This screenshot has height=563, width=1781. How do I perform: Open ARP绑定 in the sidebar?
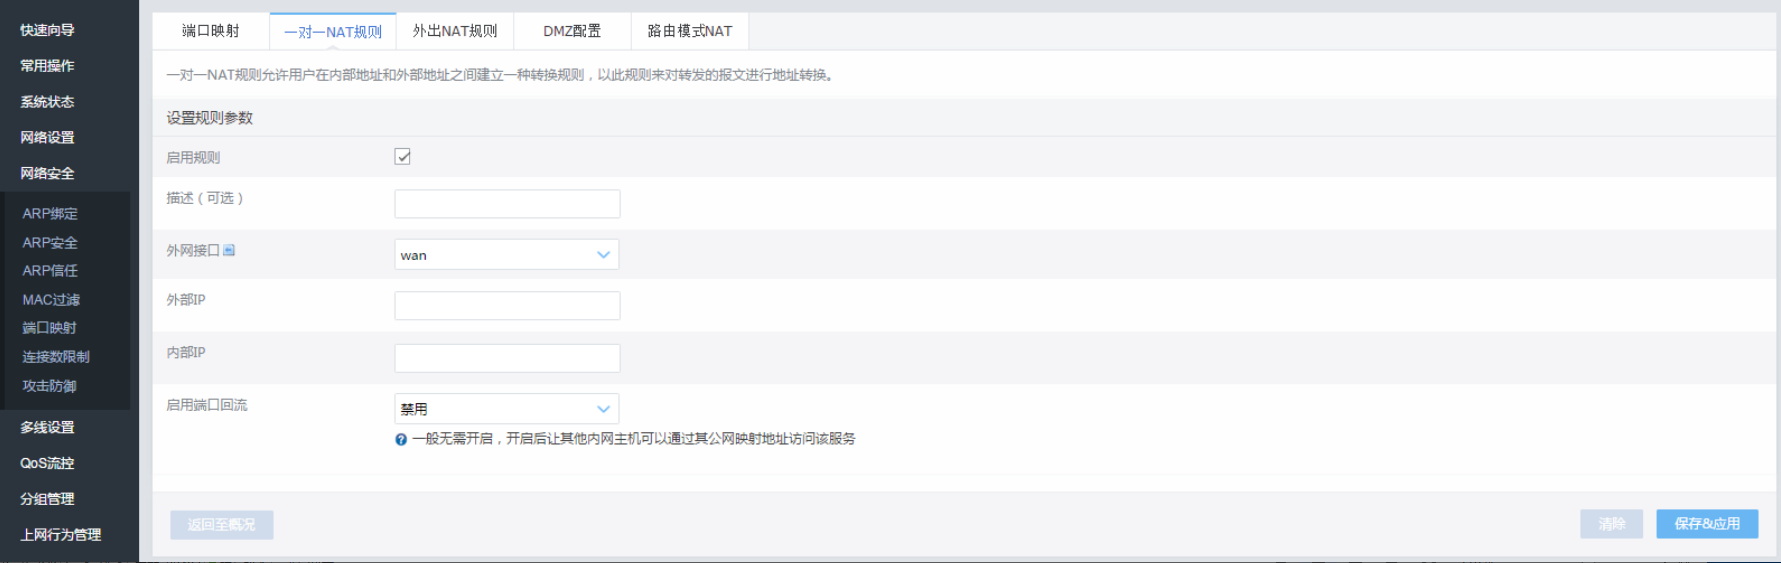[x=50, y=214]
